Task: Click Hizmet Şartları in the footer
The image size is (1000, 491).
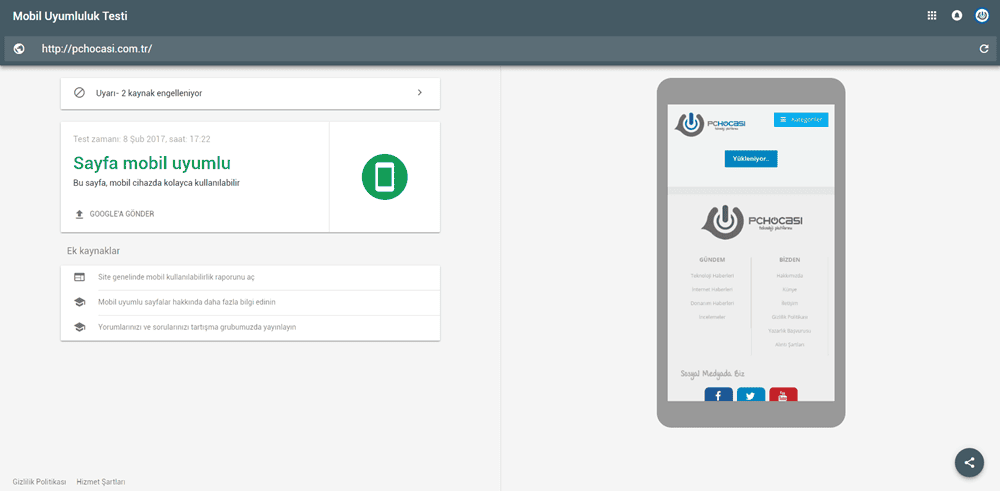Action: (101, 482)
